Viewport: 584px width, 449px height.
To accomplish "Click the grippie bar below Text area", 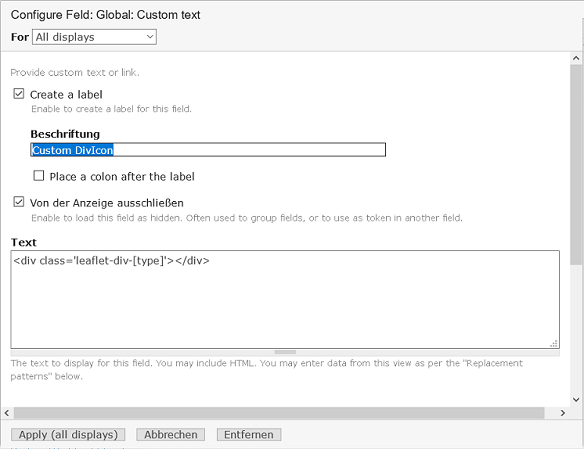I will [x=285, y=352].
